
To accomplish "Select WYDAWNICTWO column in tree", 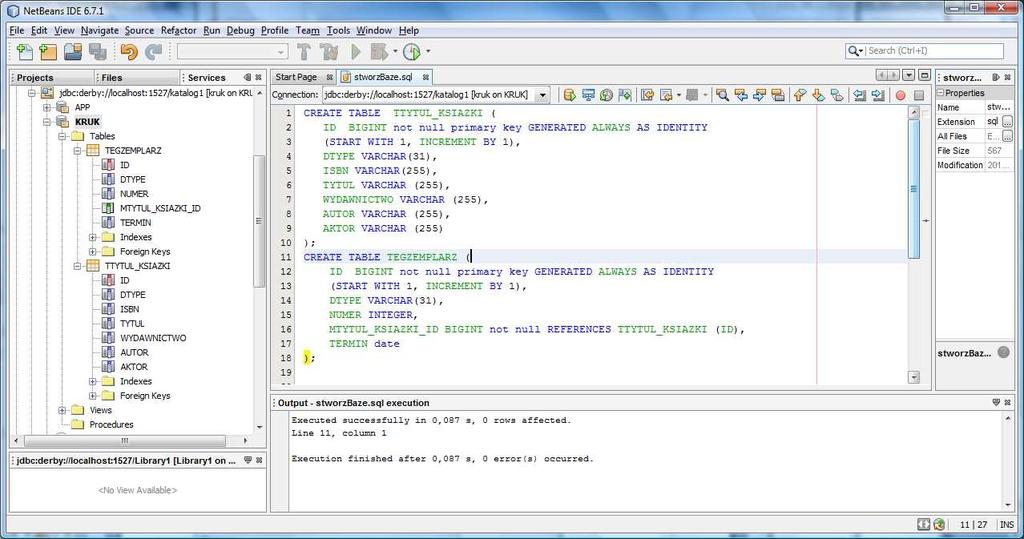I will pyautogui.click(x=153, y=338).
